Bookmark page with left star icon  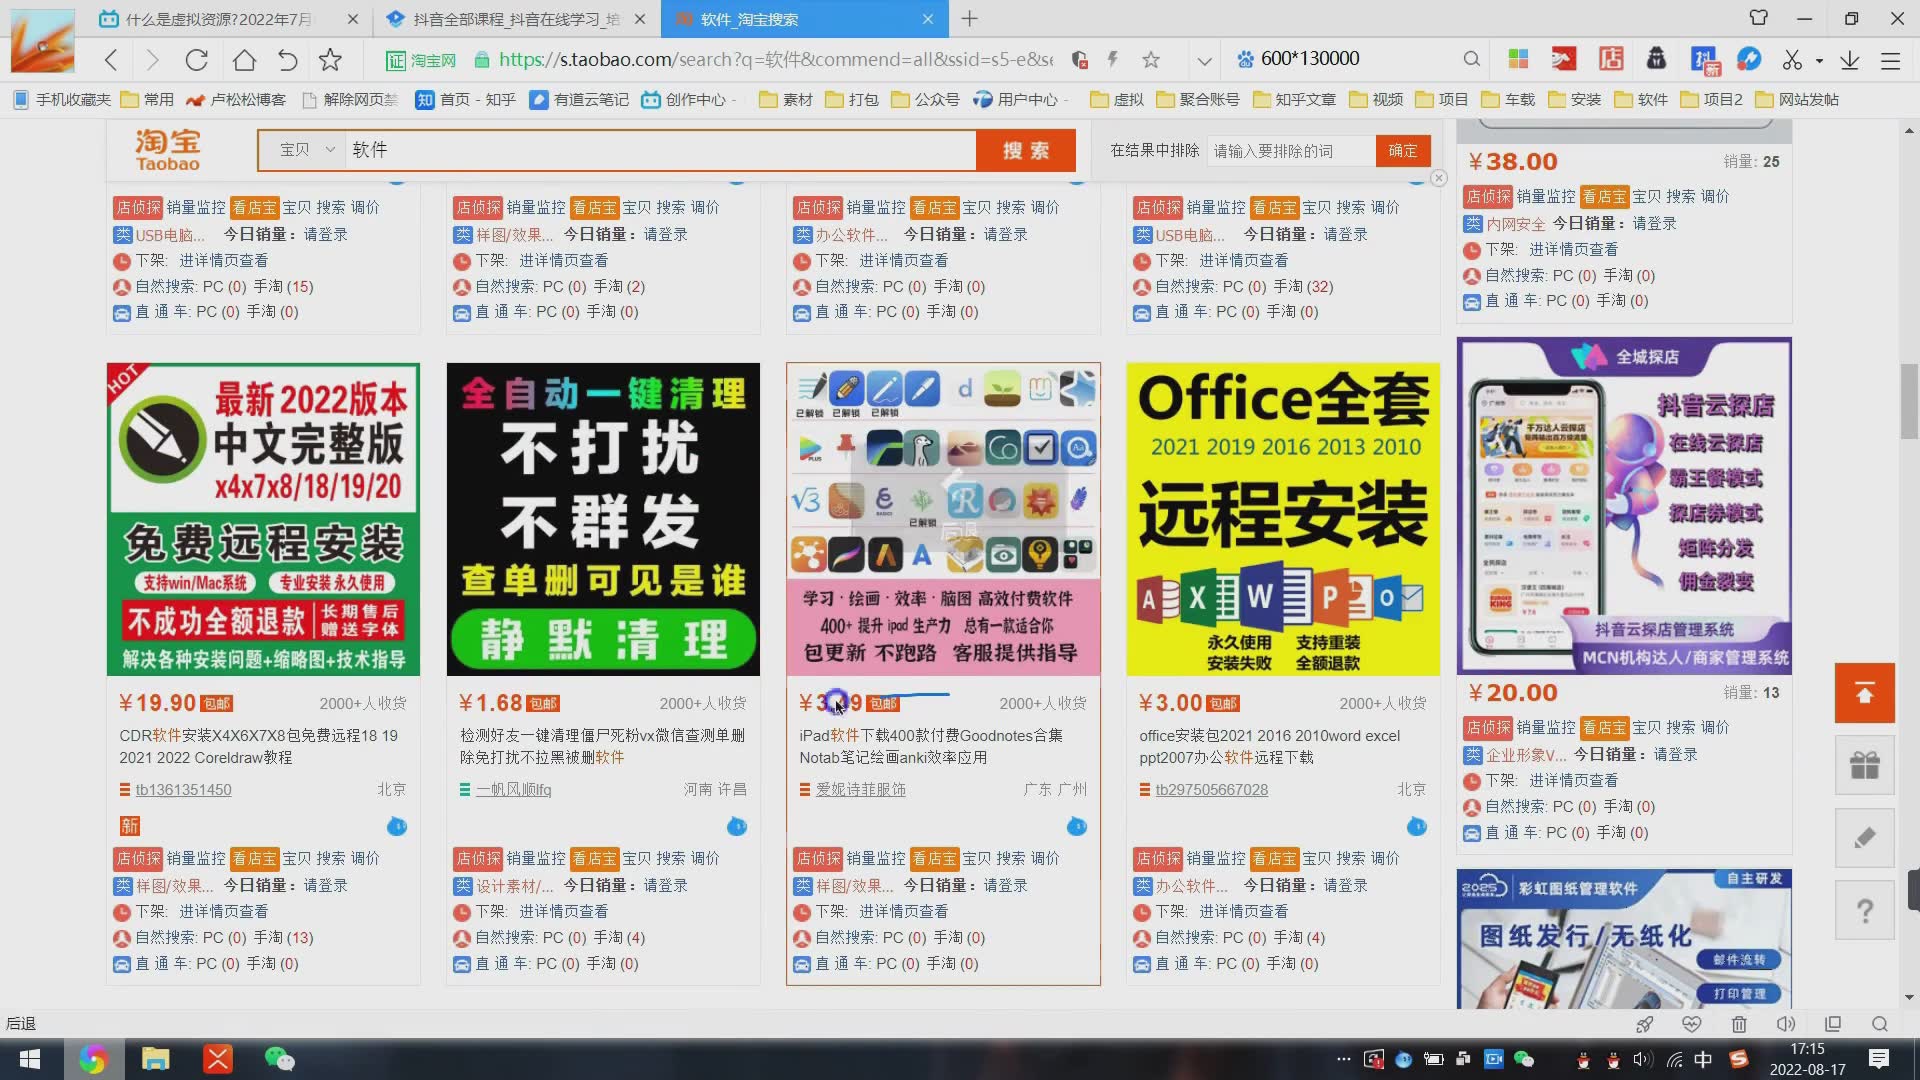(x=330, y=60)
